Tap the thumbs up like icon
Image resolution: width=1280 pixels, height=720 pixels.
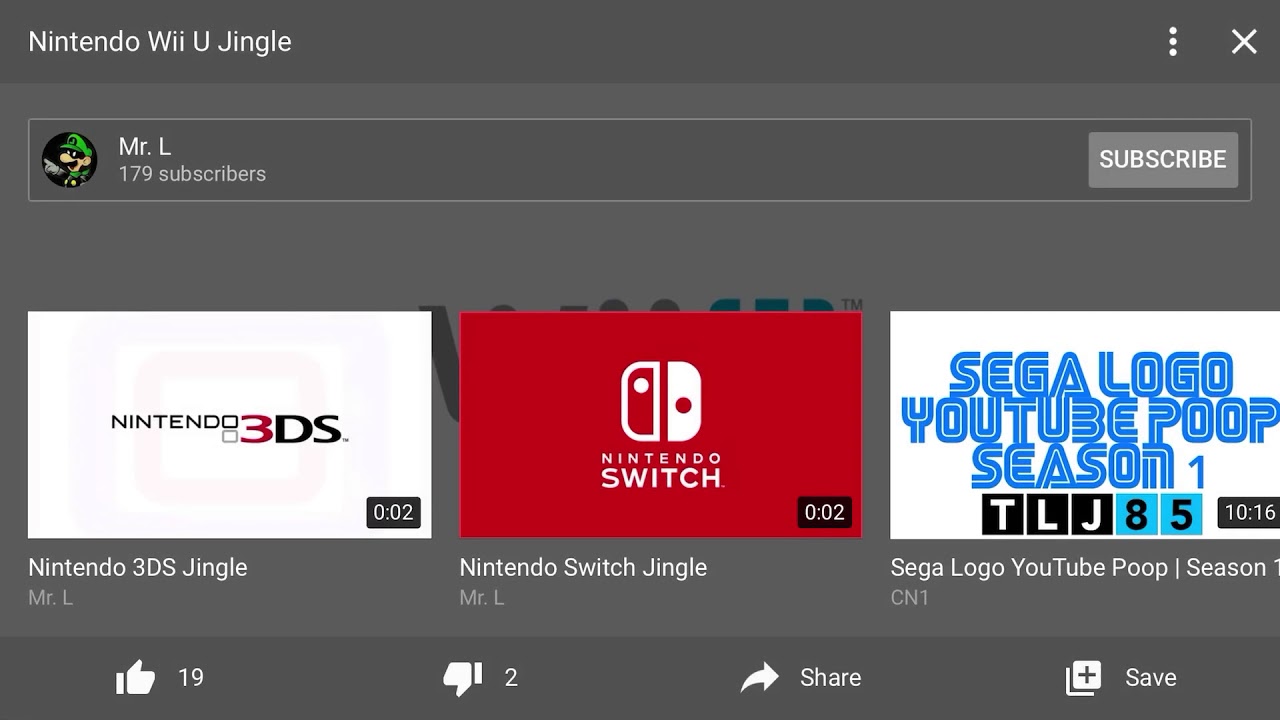pos(136,678)
